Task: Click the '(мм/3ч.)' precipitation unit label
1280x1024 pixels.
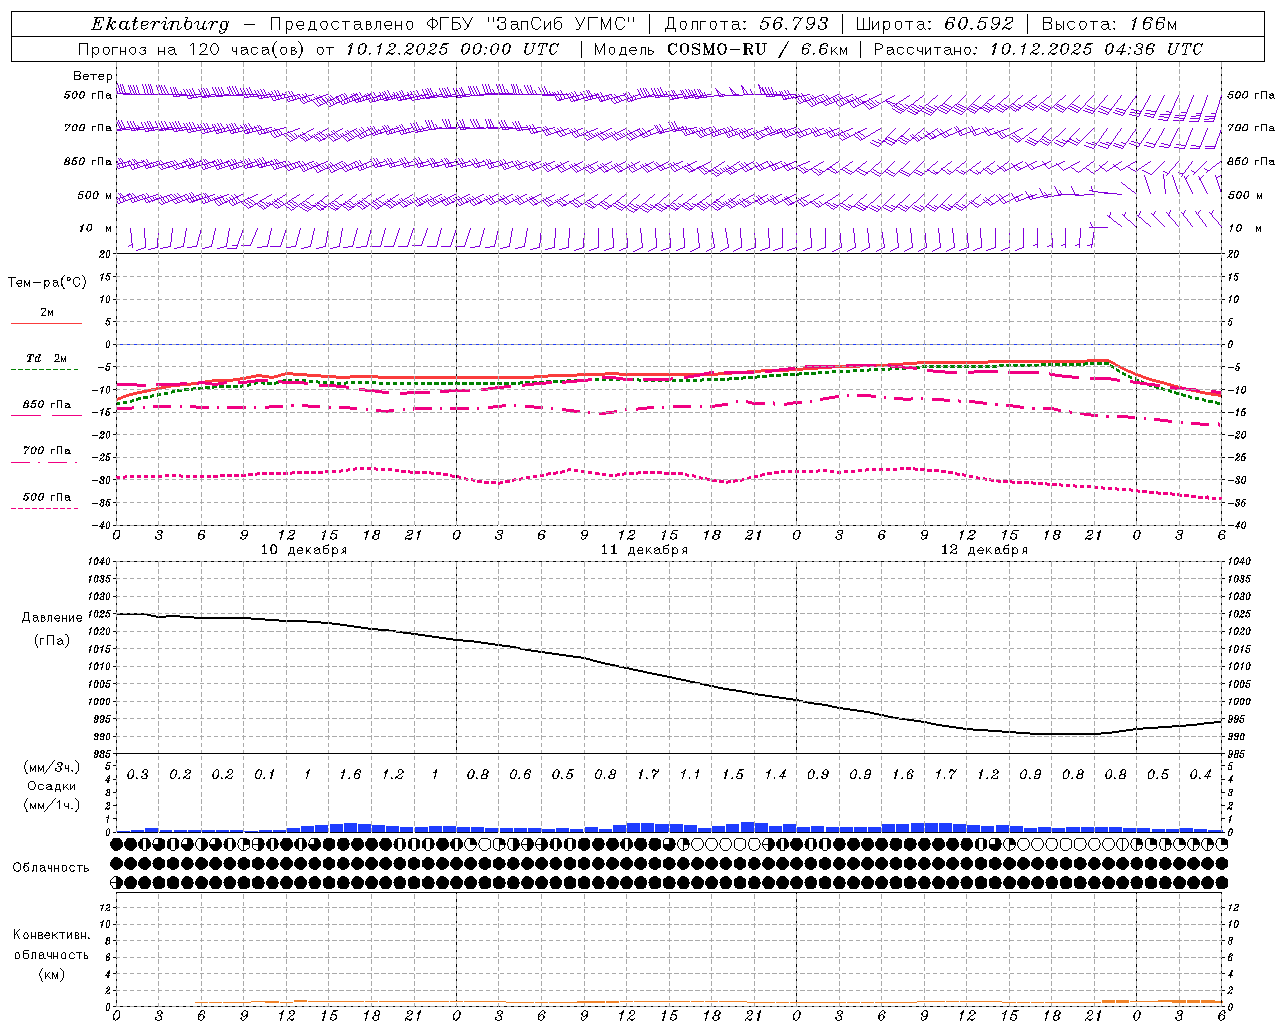Action: 52,767
